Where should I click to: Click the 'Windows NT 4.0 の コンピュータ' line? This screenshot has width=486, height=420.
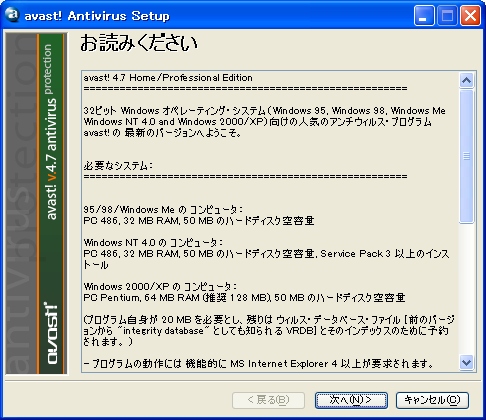click(x=153, y=242)
